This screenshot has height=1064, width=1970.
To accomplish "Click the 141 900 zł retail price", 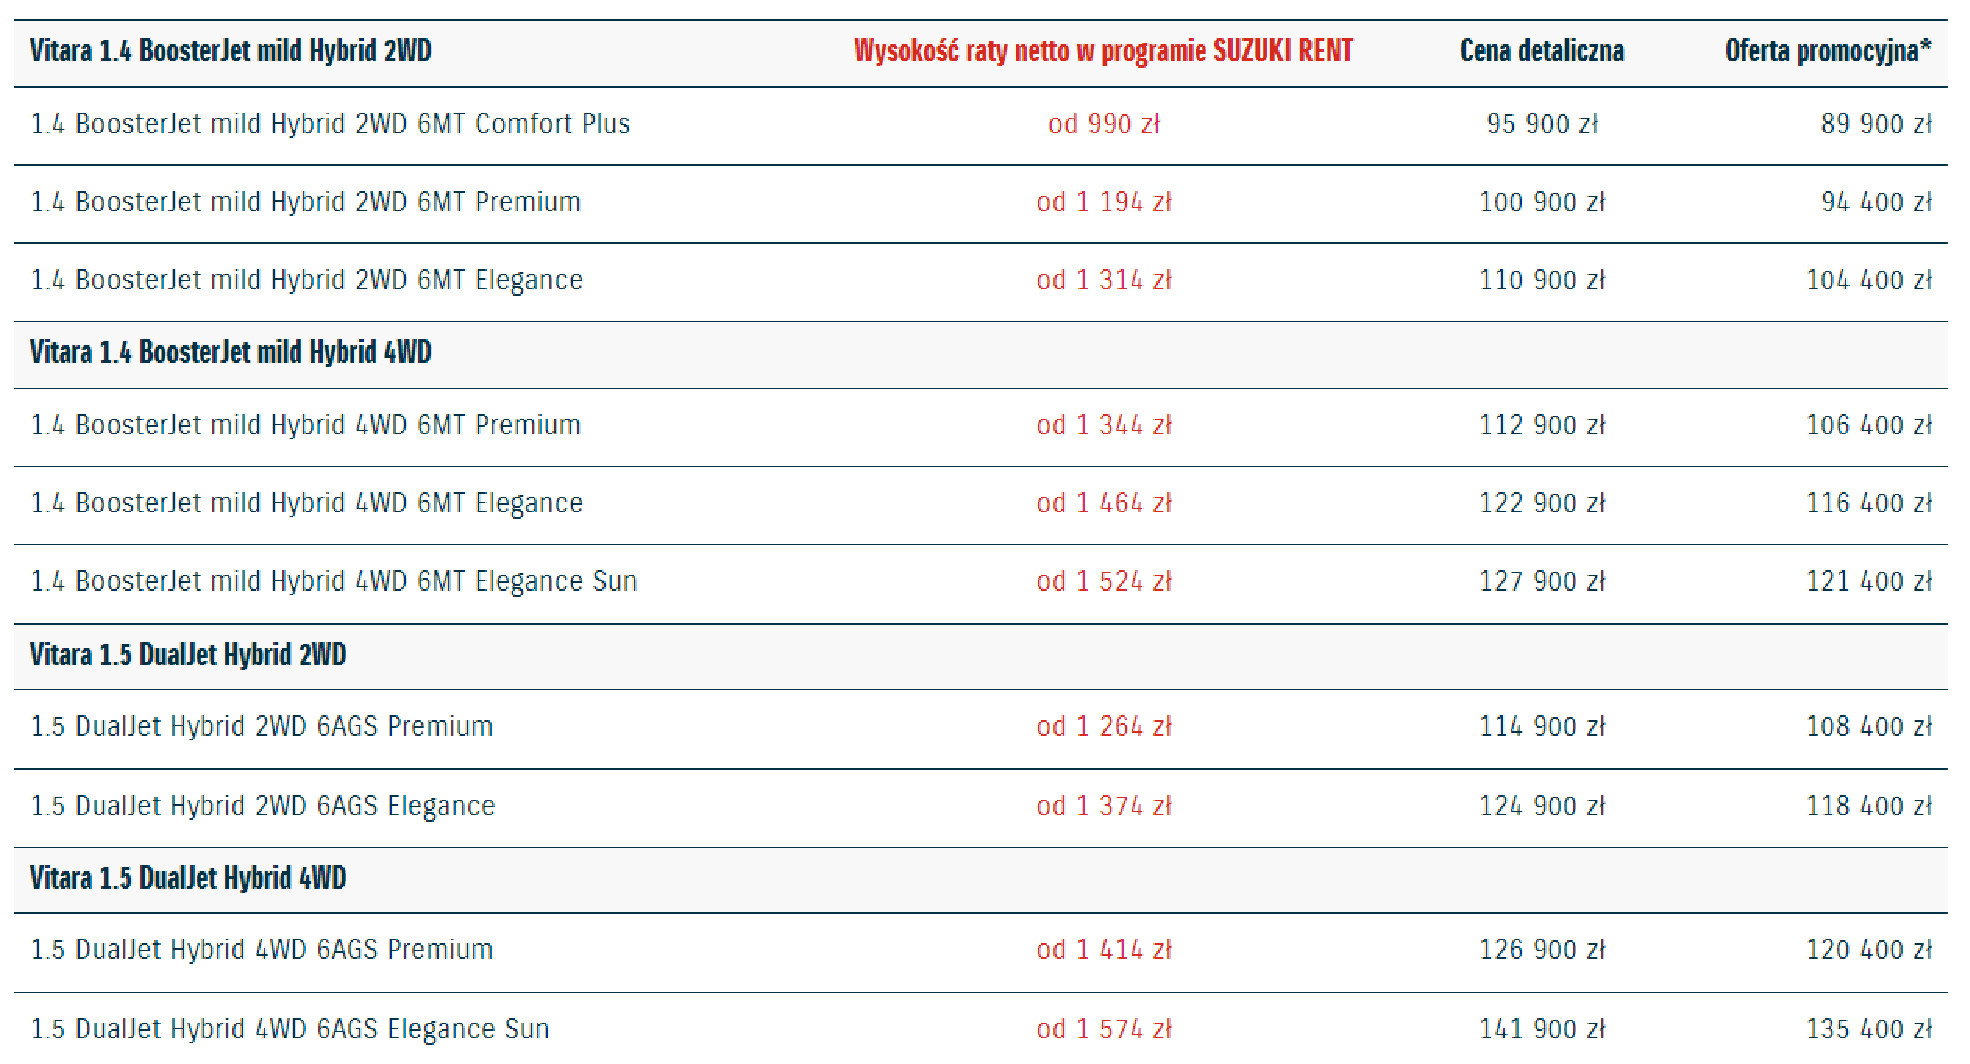I will click(x=1541, y=1029).
